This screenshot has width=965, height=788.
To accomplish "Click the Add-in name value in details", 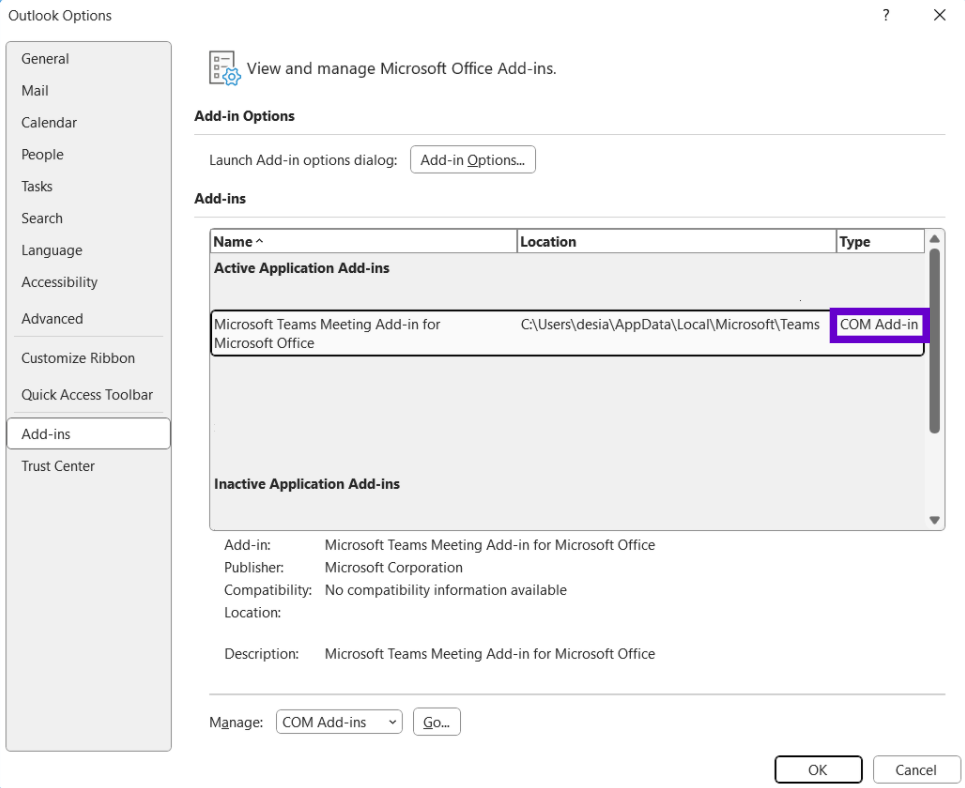I will pos(490,545).
